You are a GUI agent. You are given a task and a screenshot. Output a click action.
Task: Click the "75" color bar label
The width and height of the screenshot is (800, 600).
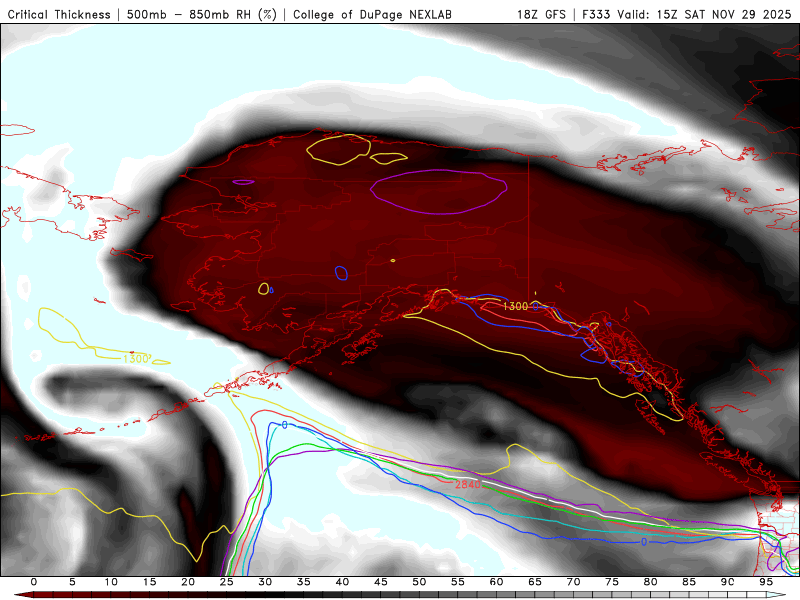pos(612,582)
